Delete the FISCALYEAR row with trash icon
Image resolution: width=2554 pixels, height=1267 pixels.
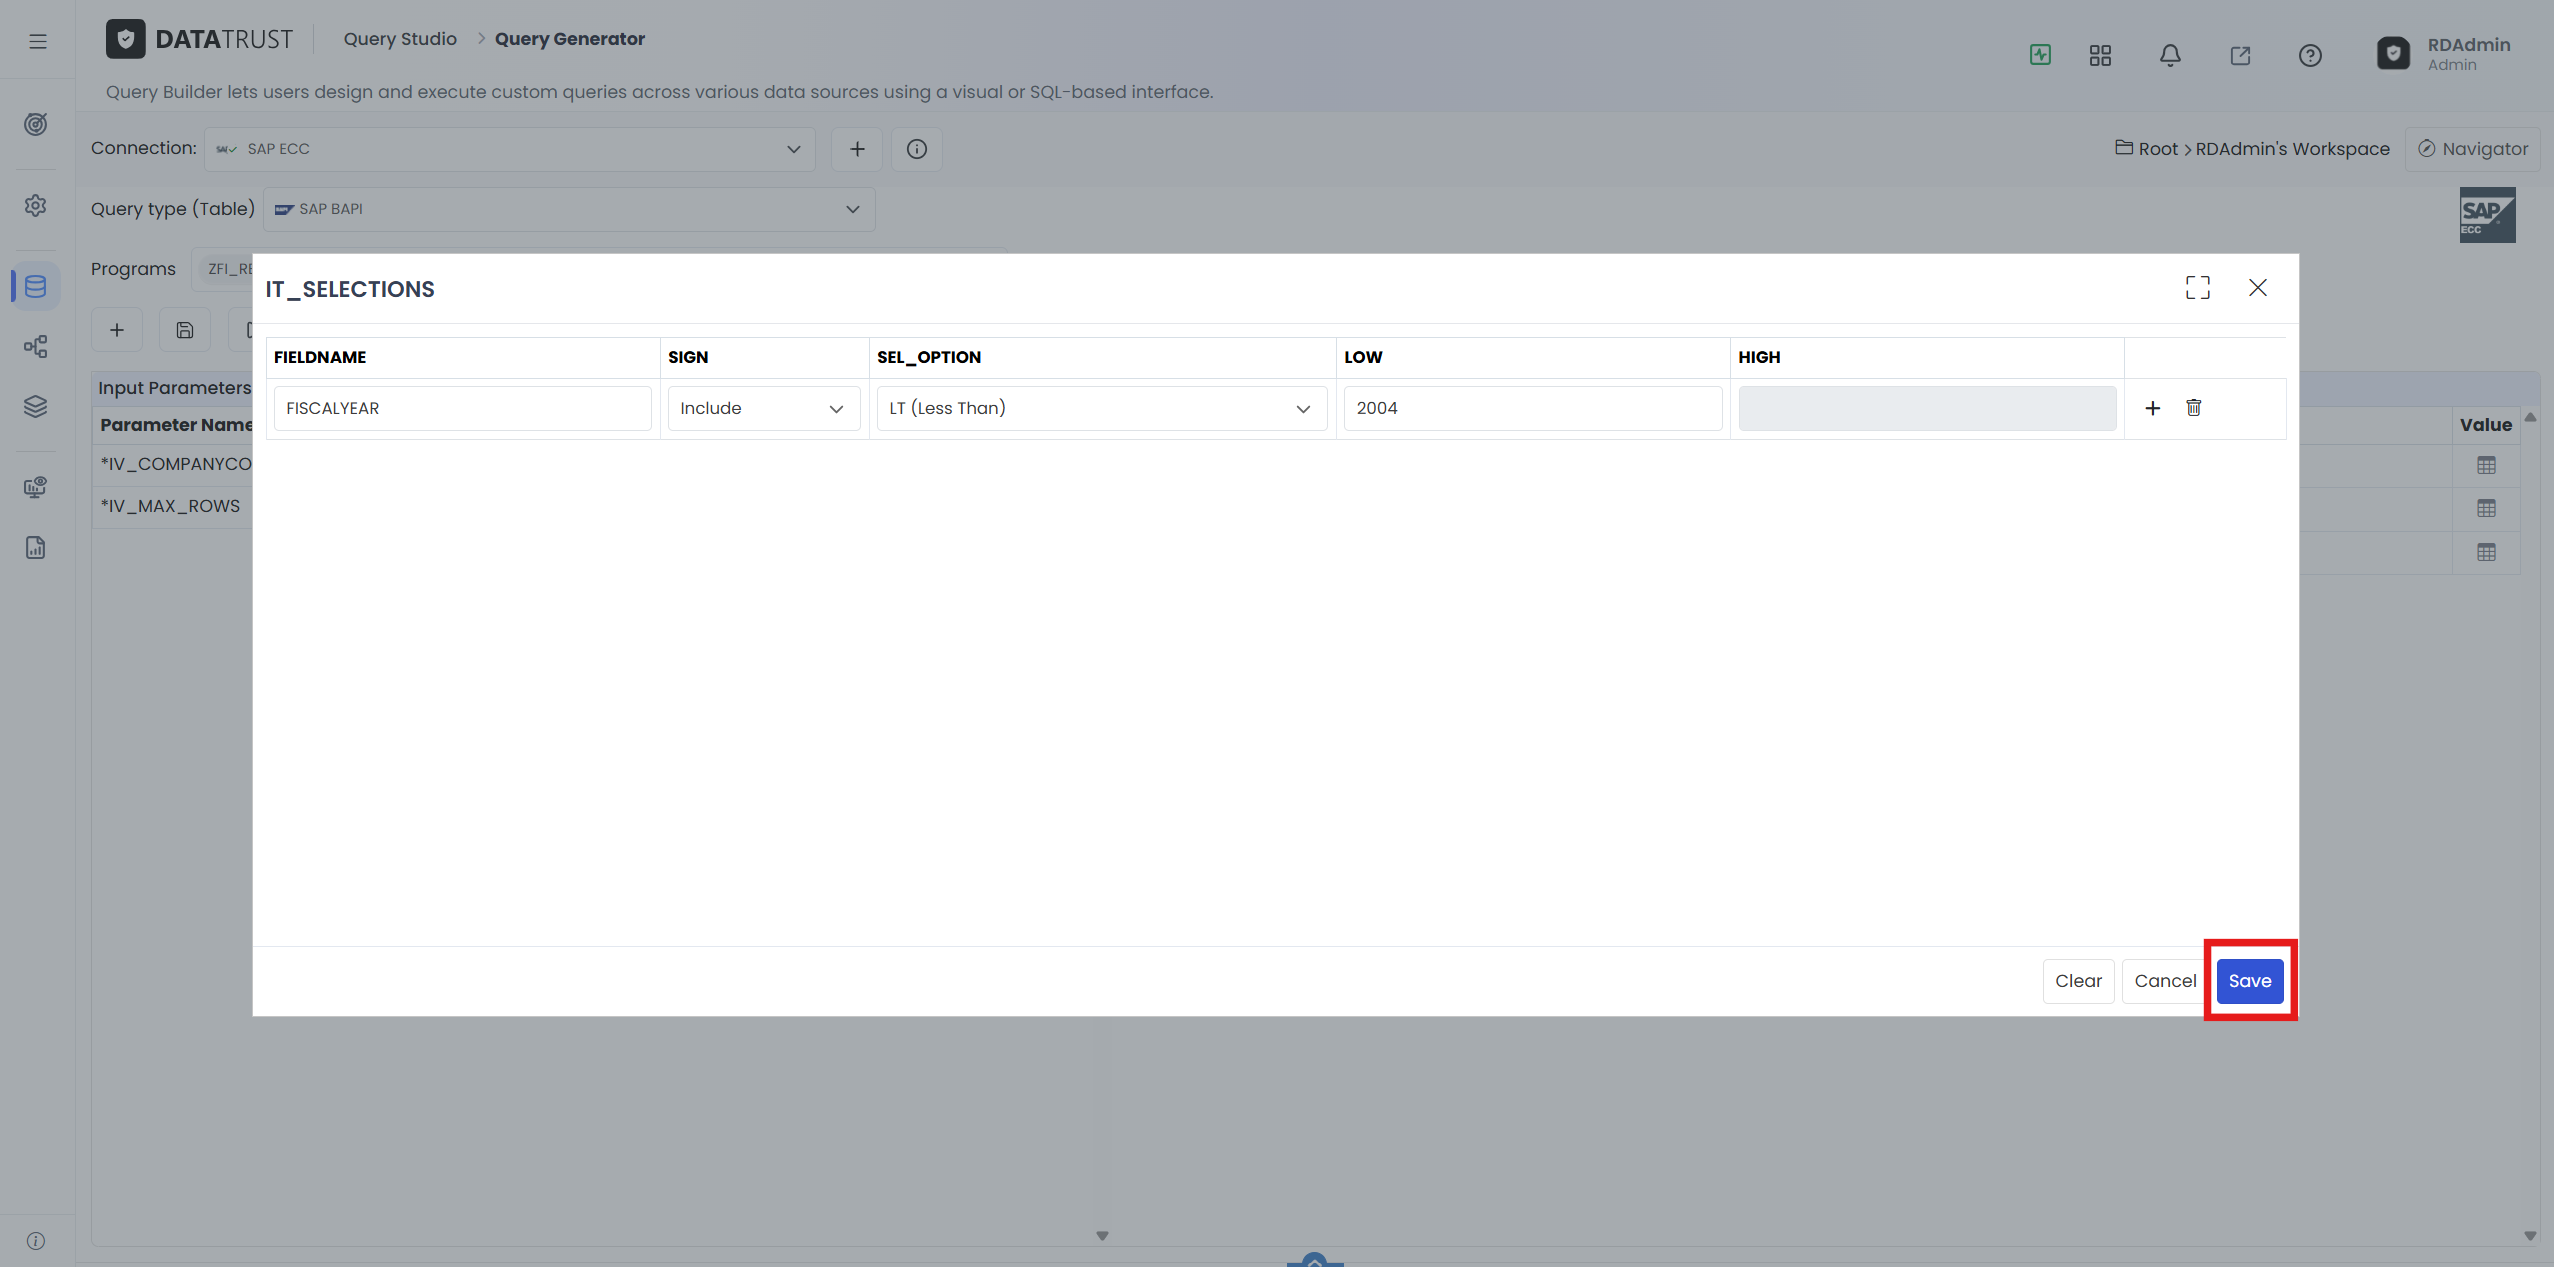coord(2193,407)
